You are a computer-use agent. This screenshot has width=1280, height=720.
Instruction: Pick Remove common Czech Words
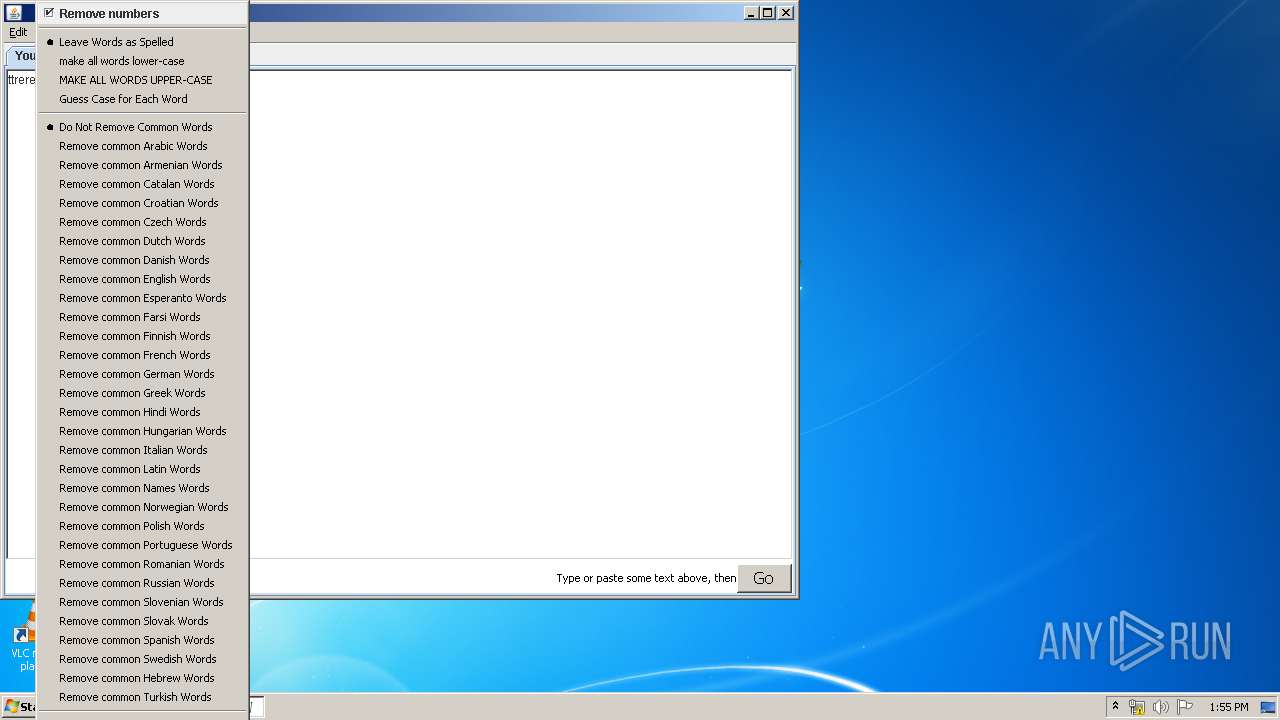pyautogui.click(x=143, y=222)
